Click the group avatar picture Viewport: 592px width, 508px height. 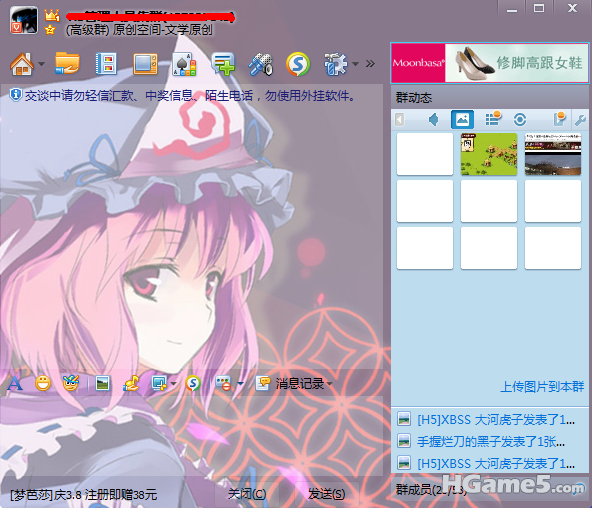pos(24,21)
